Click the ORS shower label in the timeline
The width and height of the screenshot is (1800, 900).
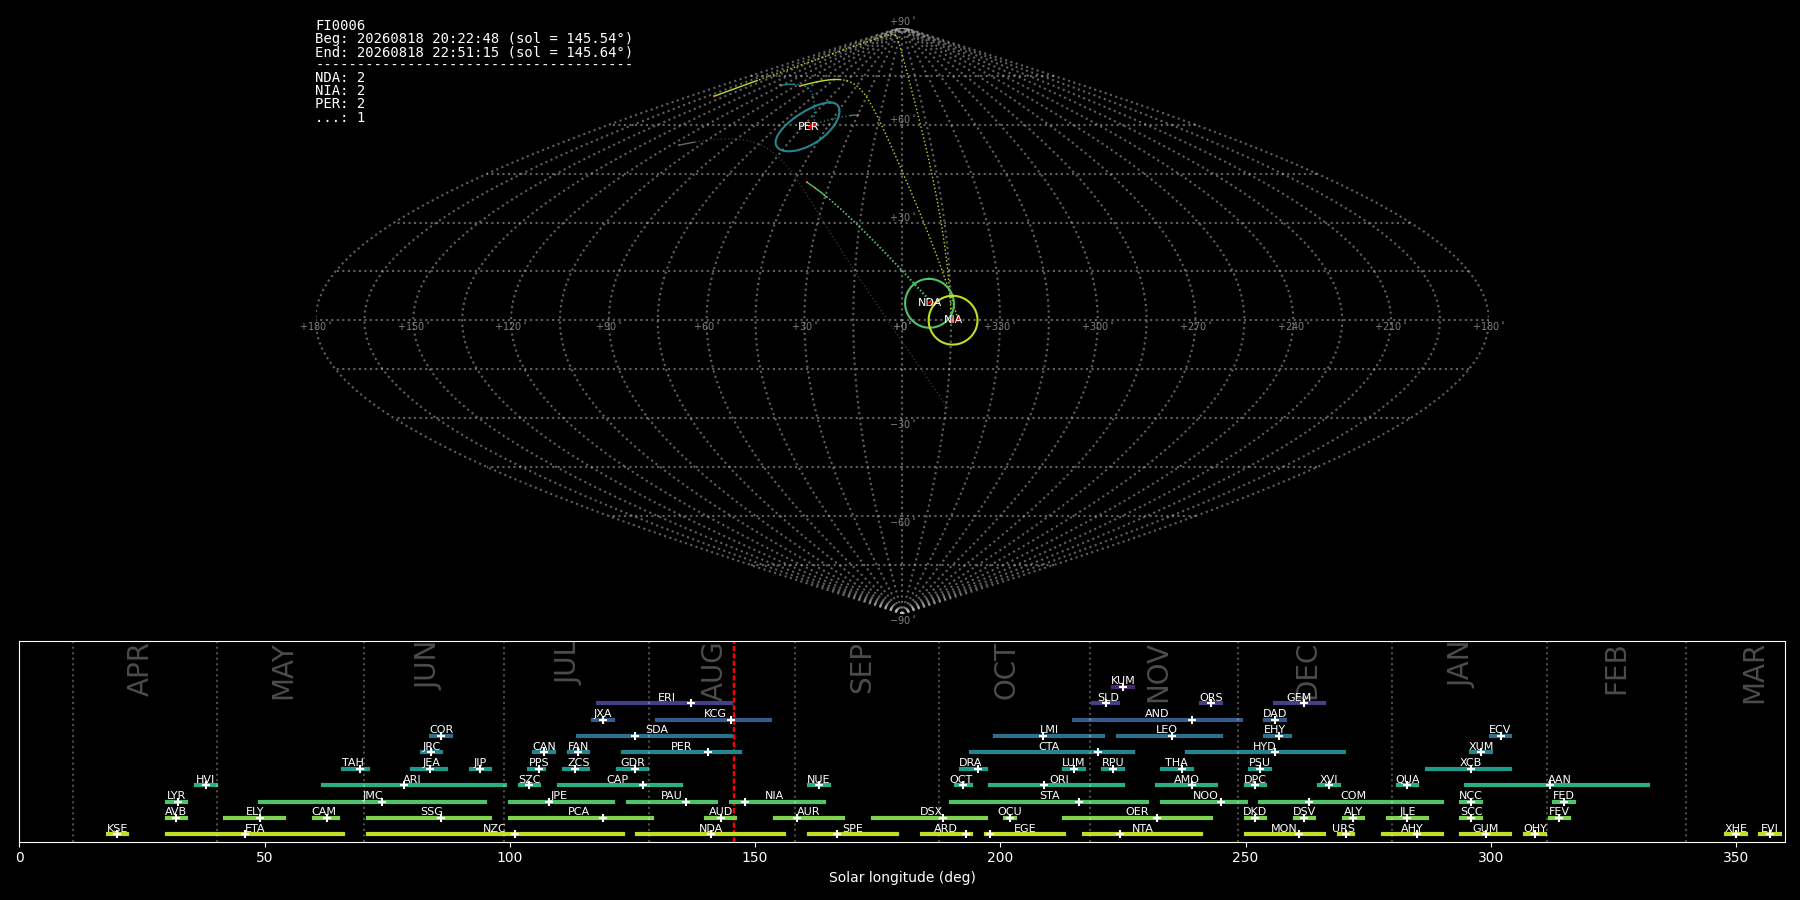tap(1211, 698)
